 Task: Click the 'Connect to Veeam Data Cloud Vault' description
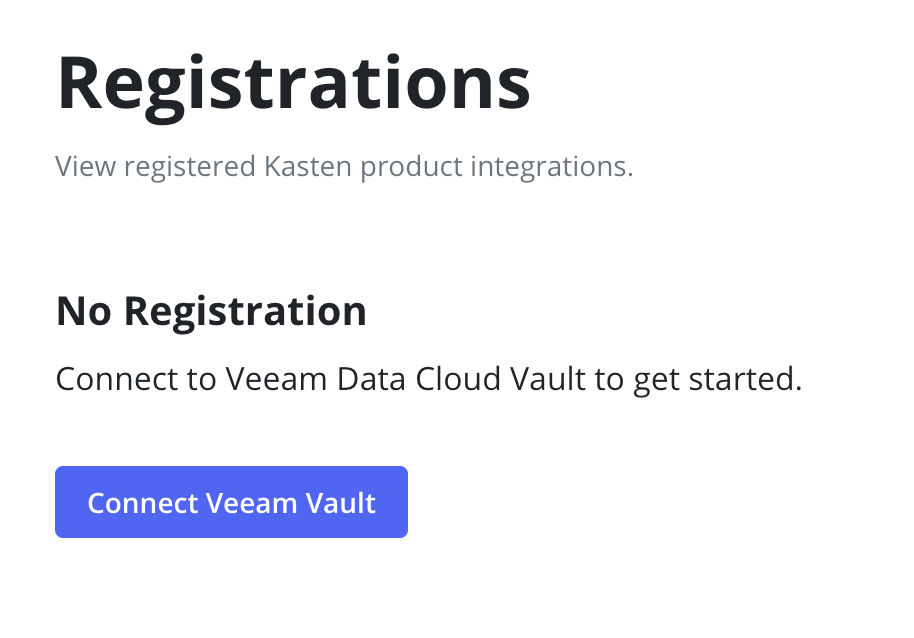coord(428,380)
